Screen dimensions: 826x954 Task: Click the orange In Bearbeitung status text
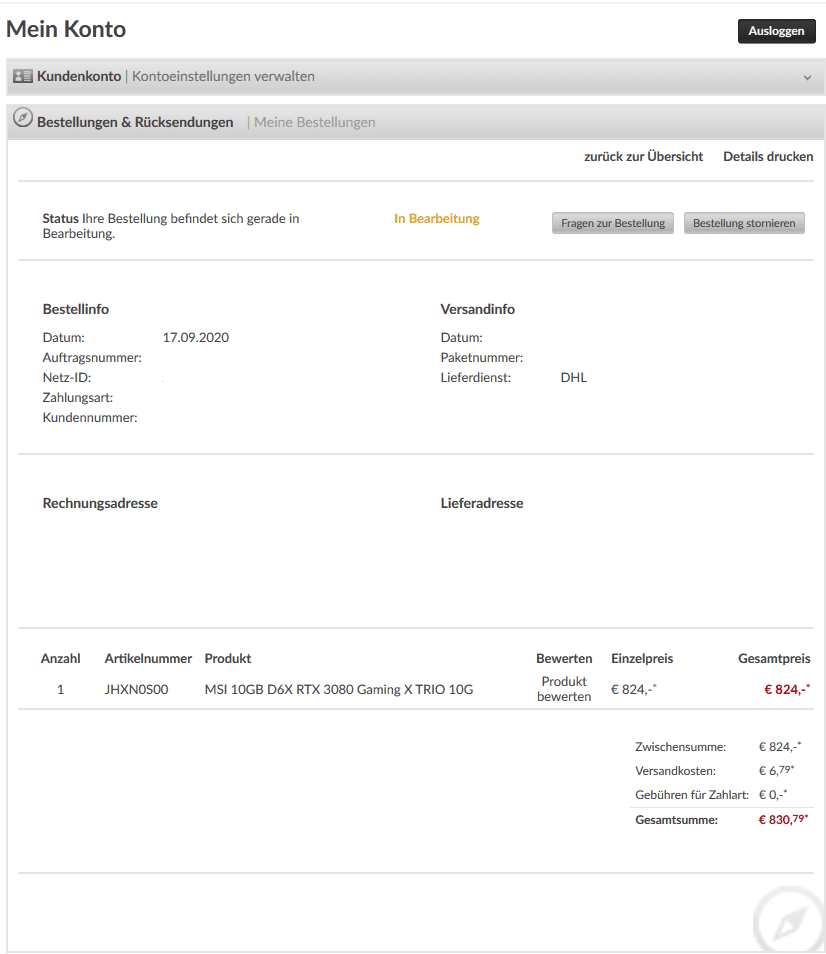pyautogui.click(x=437, y=218)
